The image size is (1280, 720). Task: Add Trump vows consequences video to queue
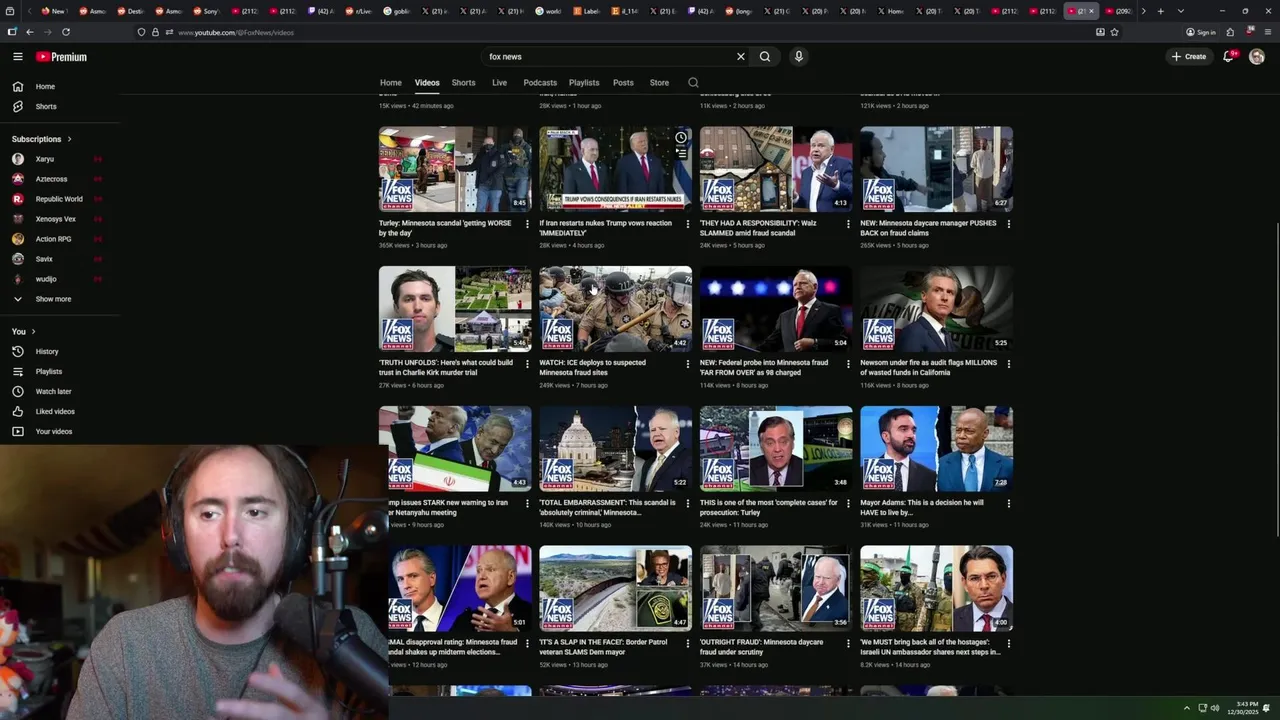(x=681, y=153)
